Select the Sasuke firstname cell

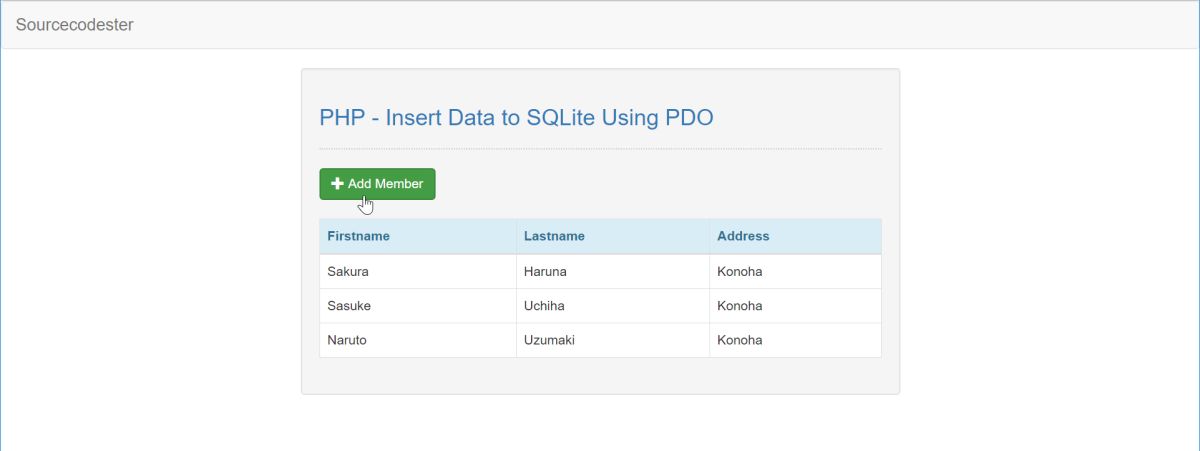click(x=349, y=306)
